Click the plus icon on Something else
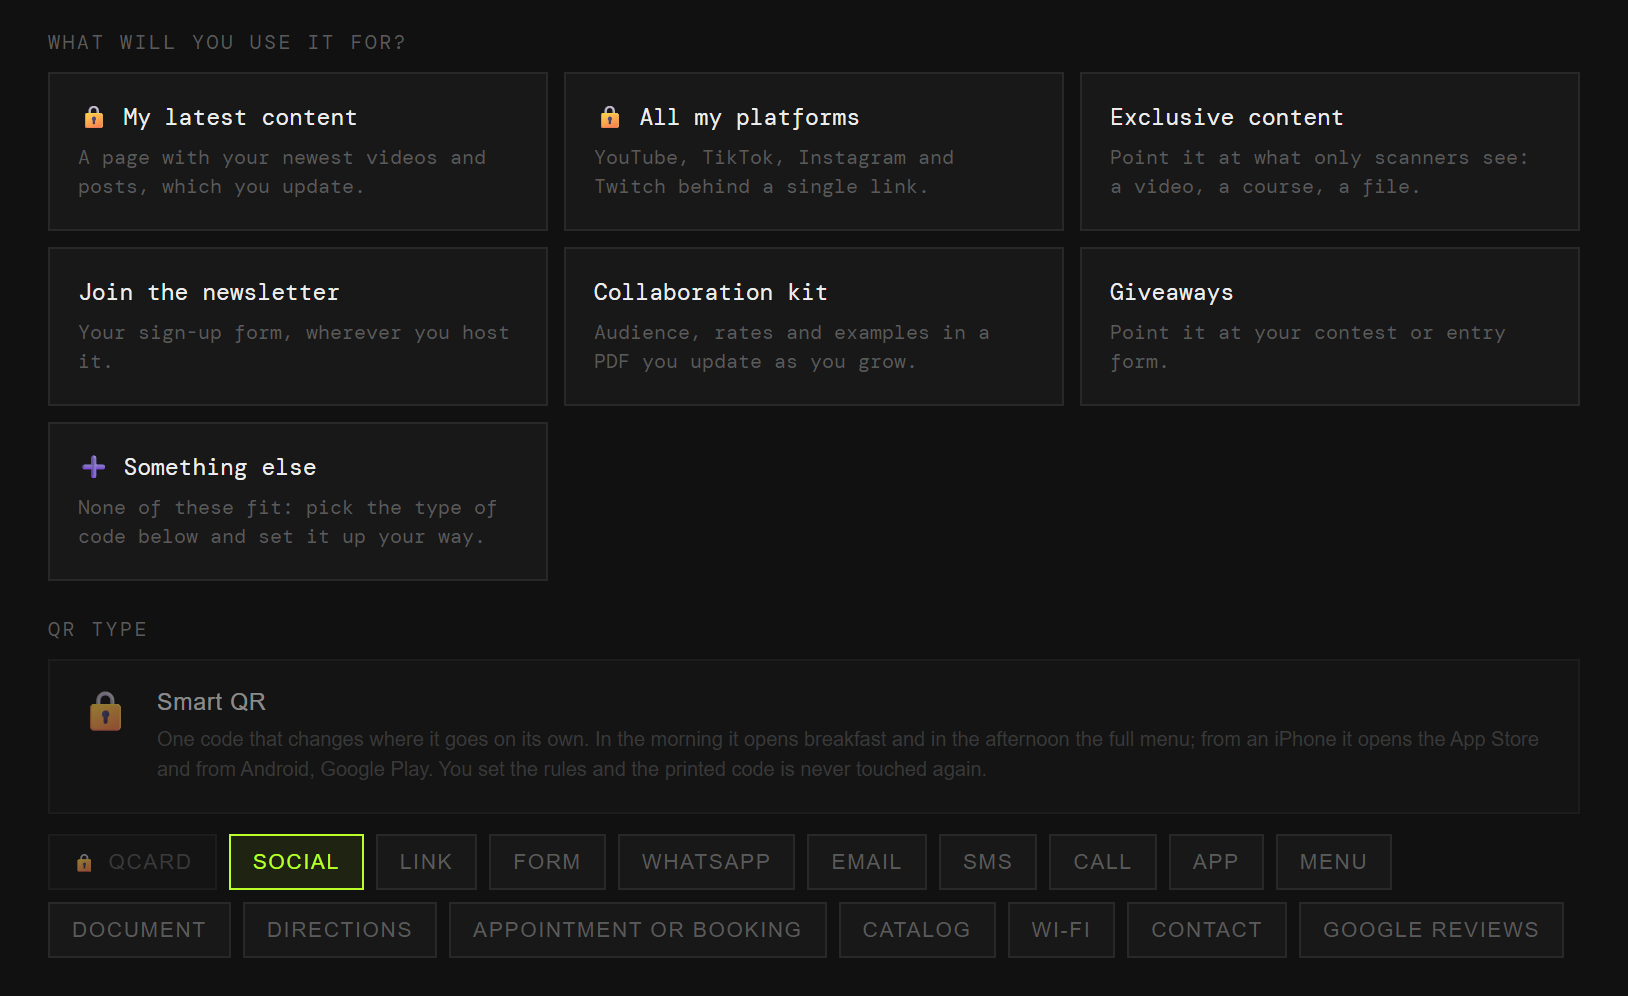 tap(94, 467)
